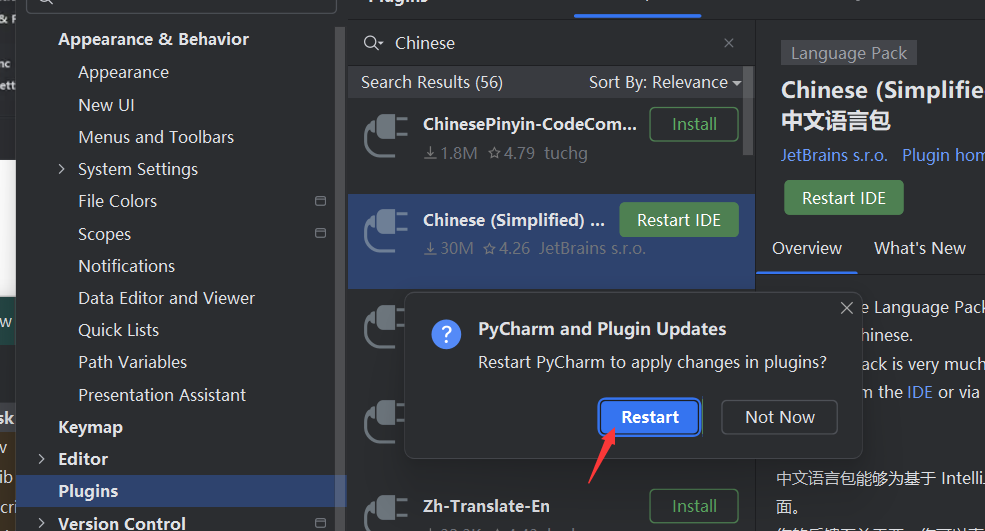Install the Zh-Translate-En plugin

pyautogui.click(x=694, y=506)
